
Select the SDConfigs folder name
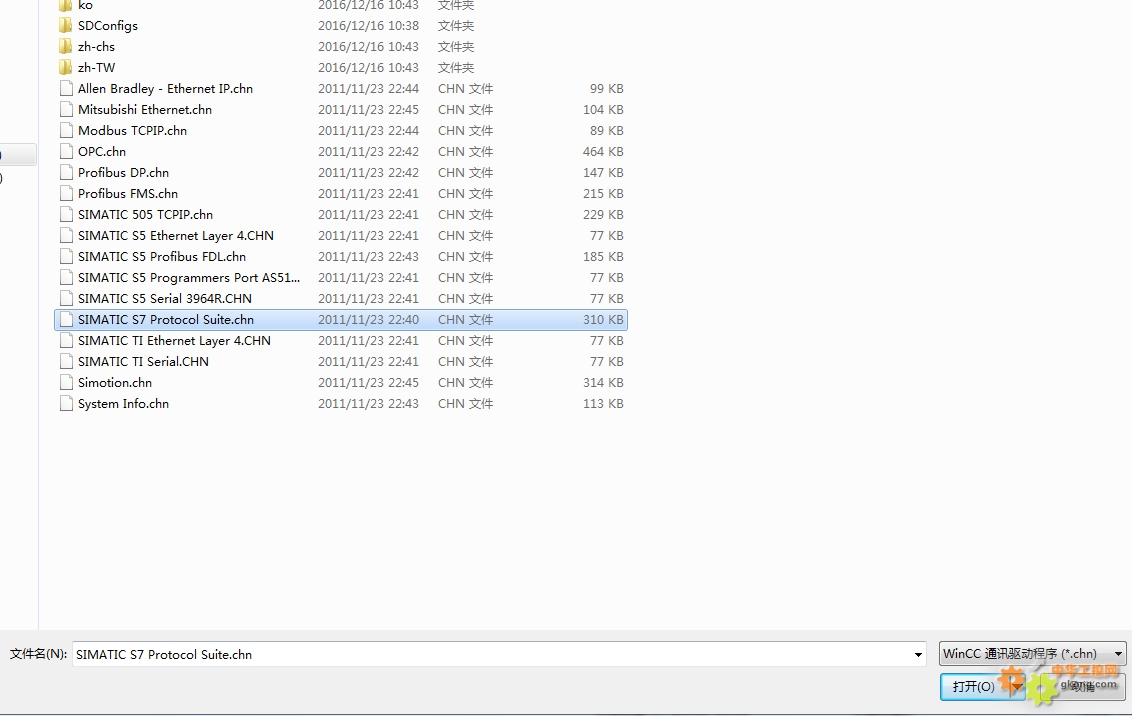108,25
